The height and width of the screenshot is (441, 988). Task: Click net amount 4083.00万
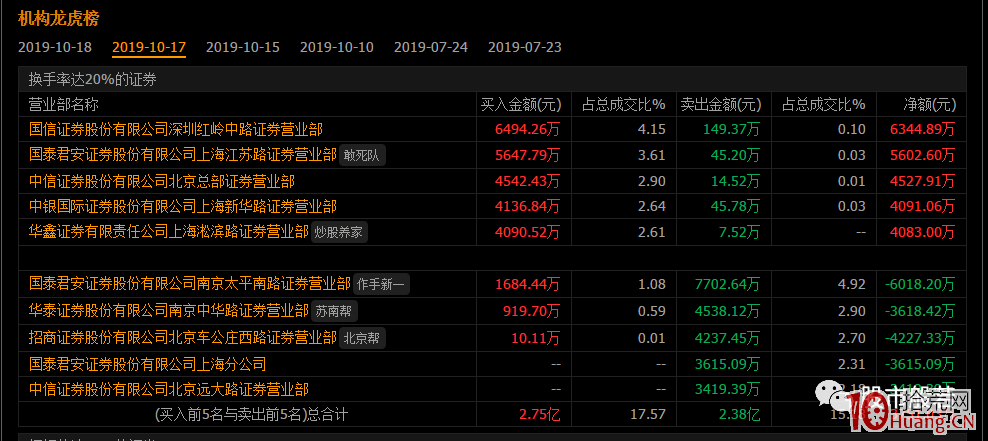(x=922, y=232)
